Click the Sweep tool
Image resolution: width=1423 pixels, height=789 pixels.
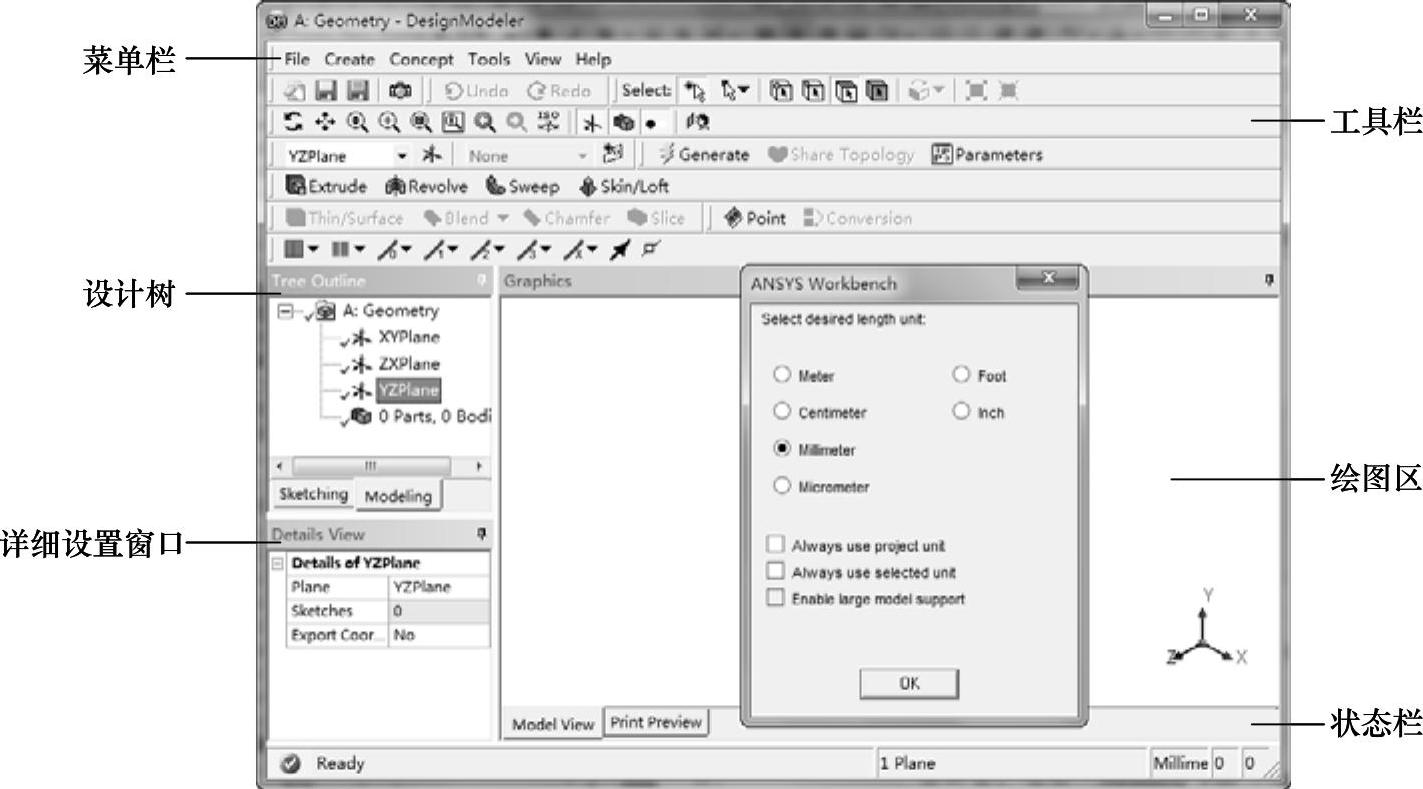pos(522,186)
